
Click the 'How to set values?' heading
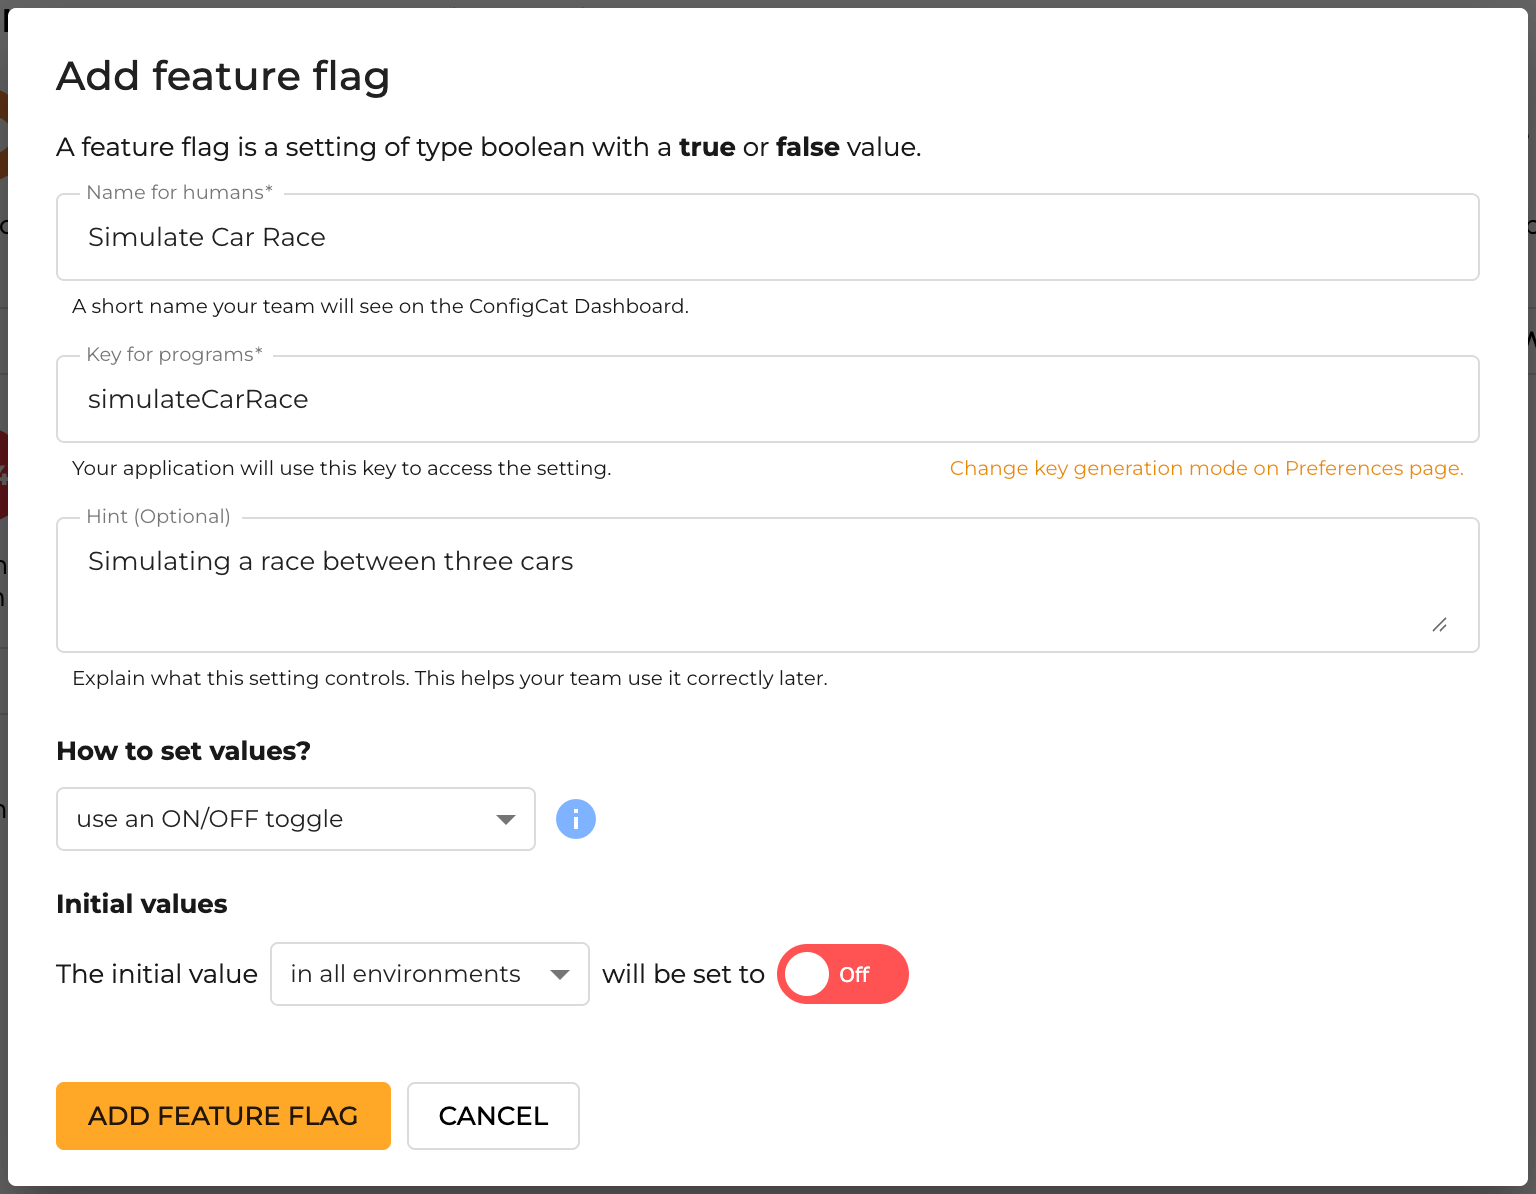point(183,751)
